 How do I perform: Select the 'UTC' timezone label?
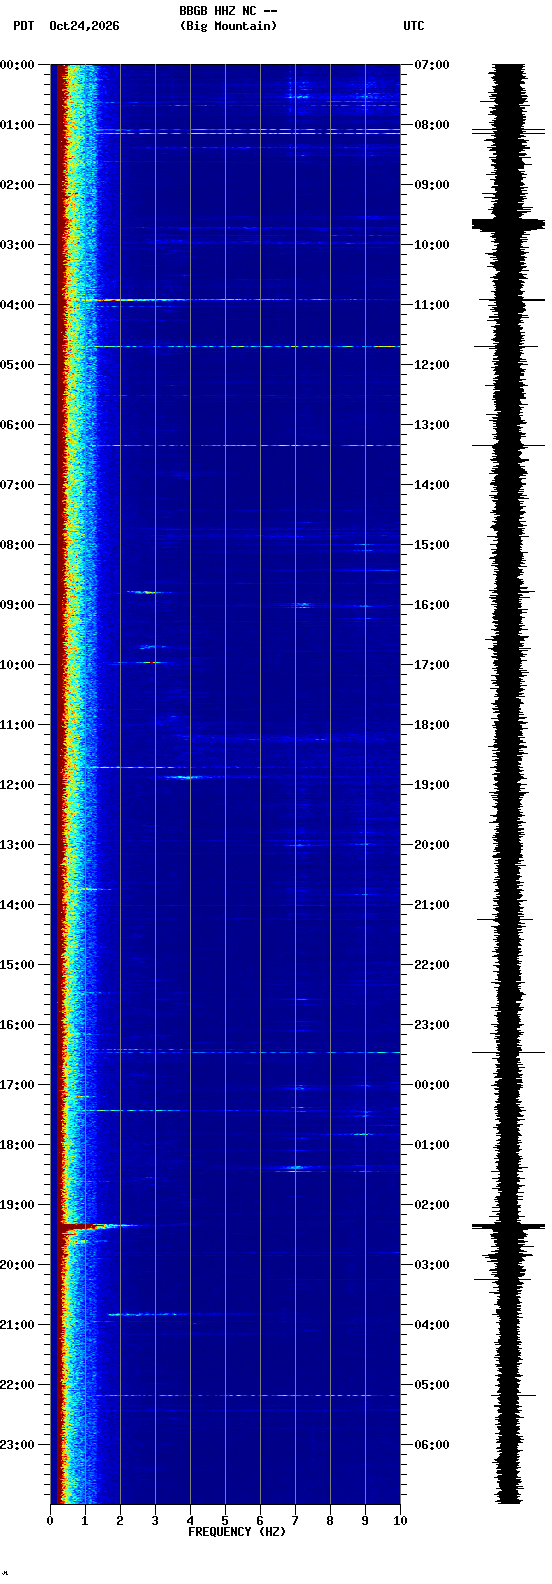(x=414, y=26)
